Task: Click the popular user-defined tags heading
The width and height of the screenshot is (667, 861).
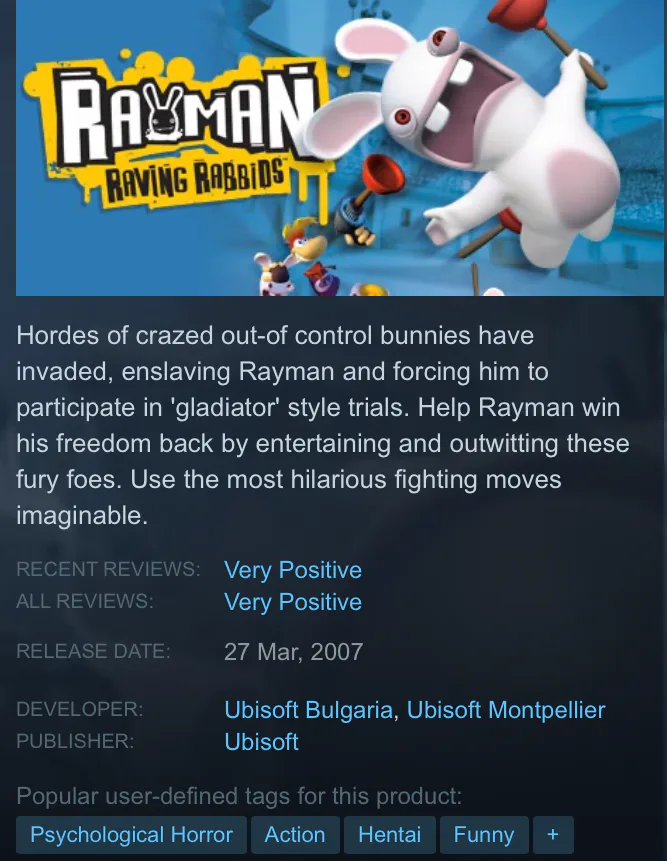Action: 239,796
